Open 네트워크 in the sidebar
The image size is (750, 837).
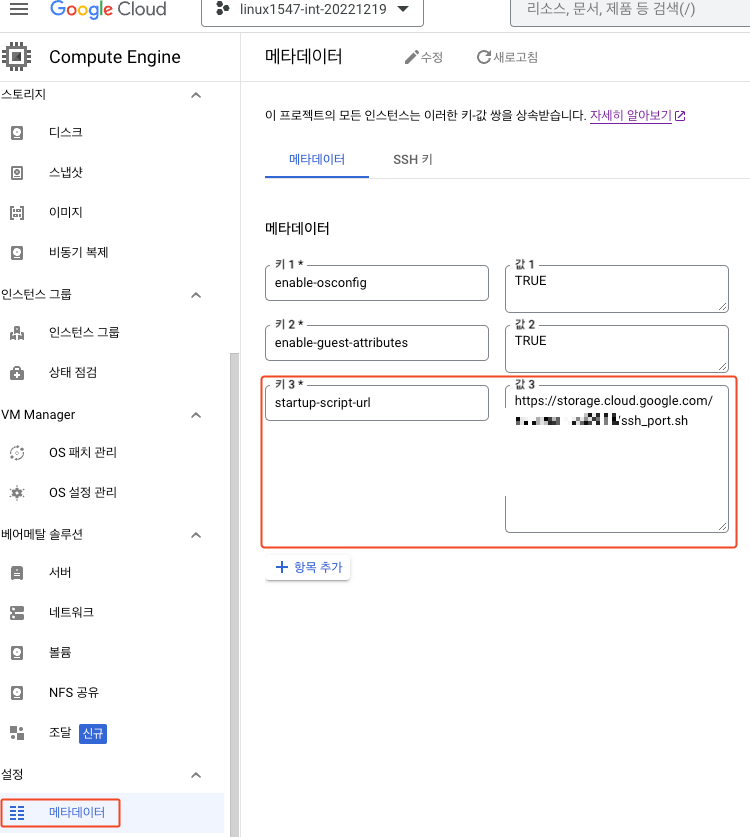(72, 613)
